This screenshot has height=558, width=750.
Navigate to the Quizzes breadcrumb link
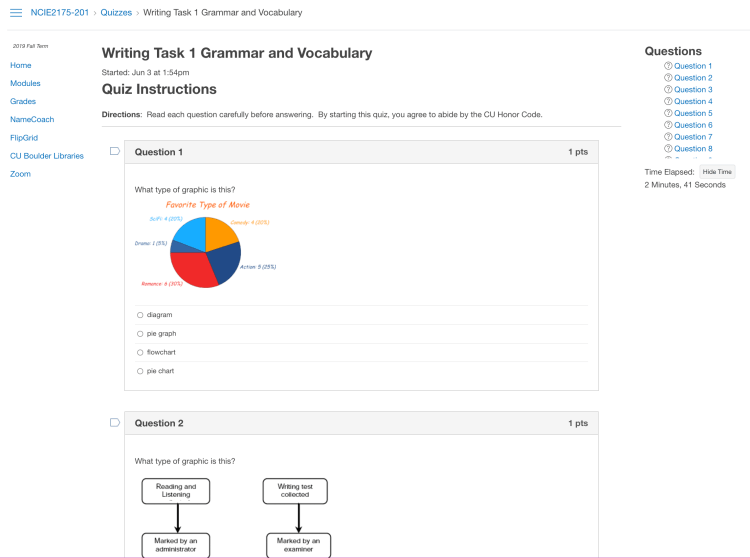(x=116, y=13)
